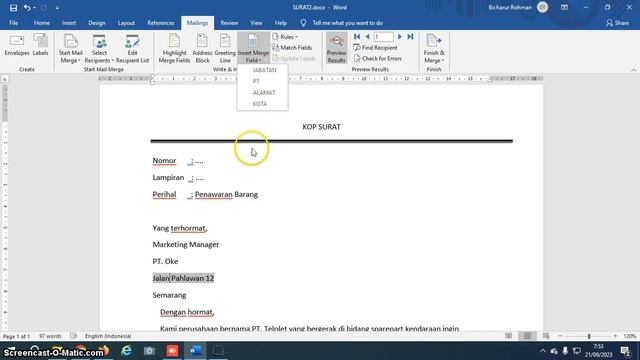The height and width of the screenshot is (360, 640).
Task: Show hidden system tray icons
Action: tap(542, 351)
